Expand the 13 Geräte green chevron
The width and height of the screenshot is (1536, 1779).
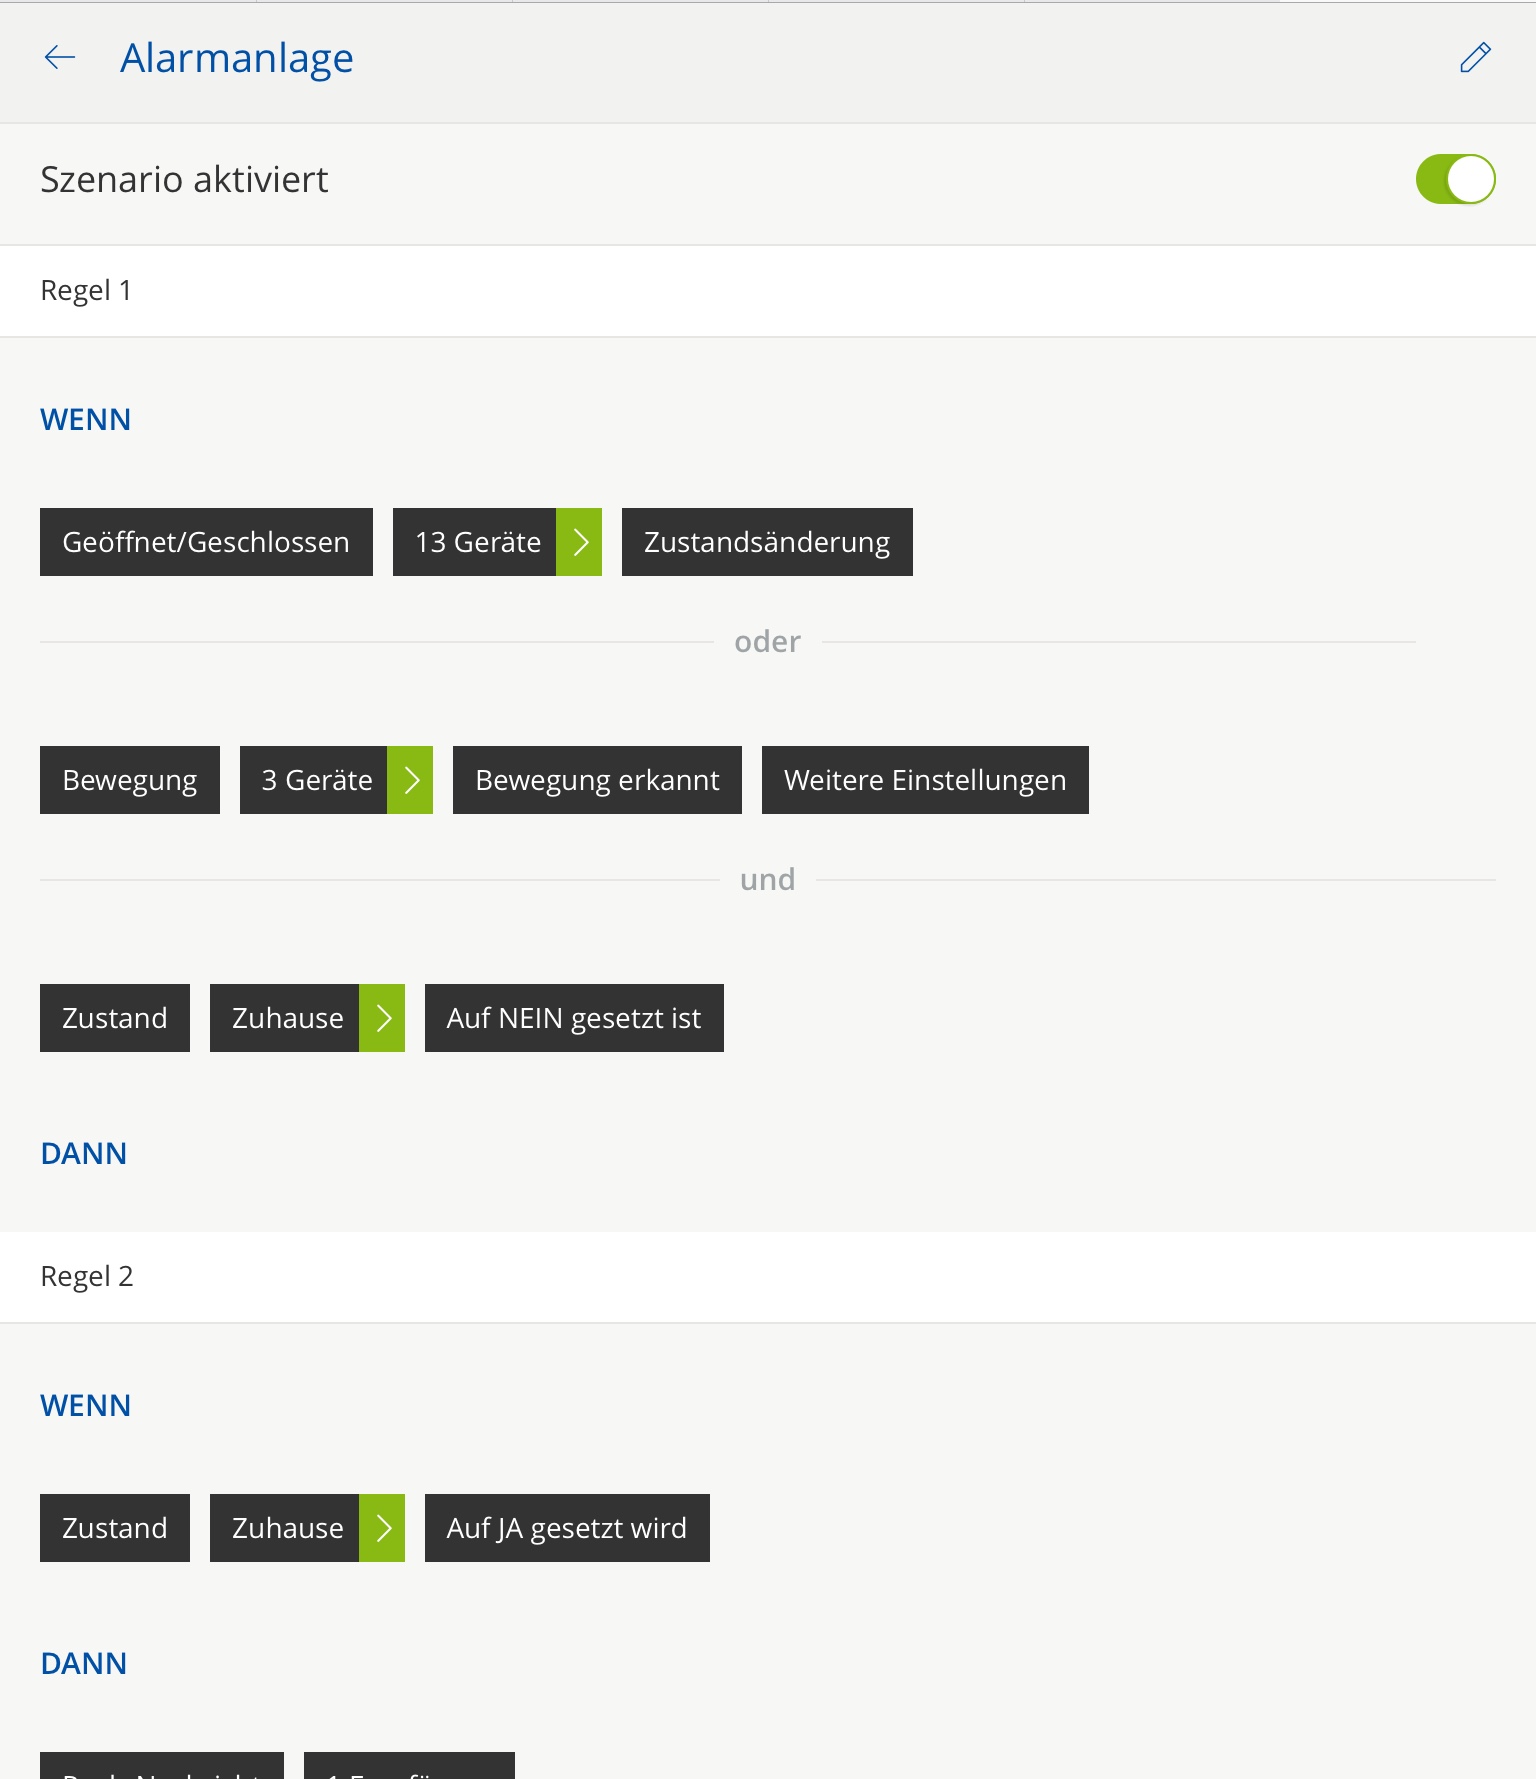click(579, 542)
